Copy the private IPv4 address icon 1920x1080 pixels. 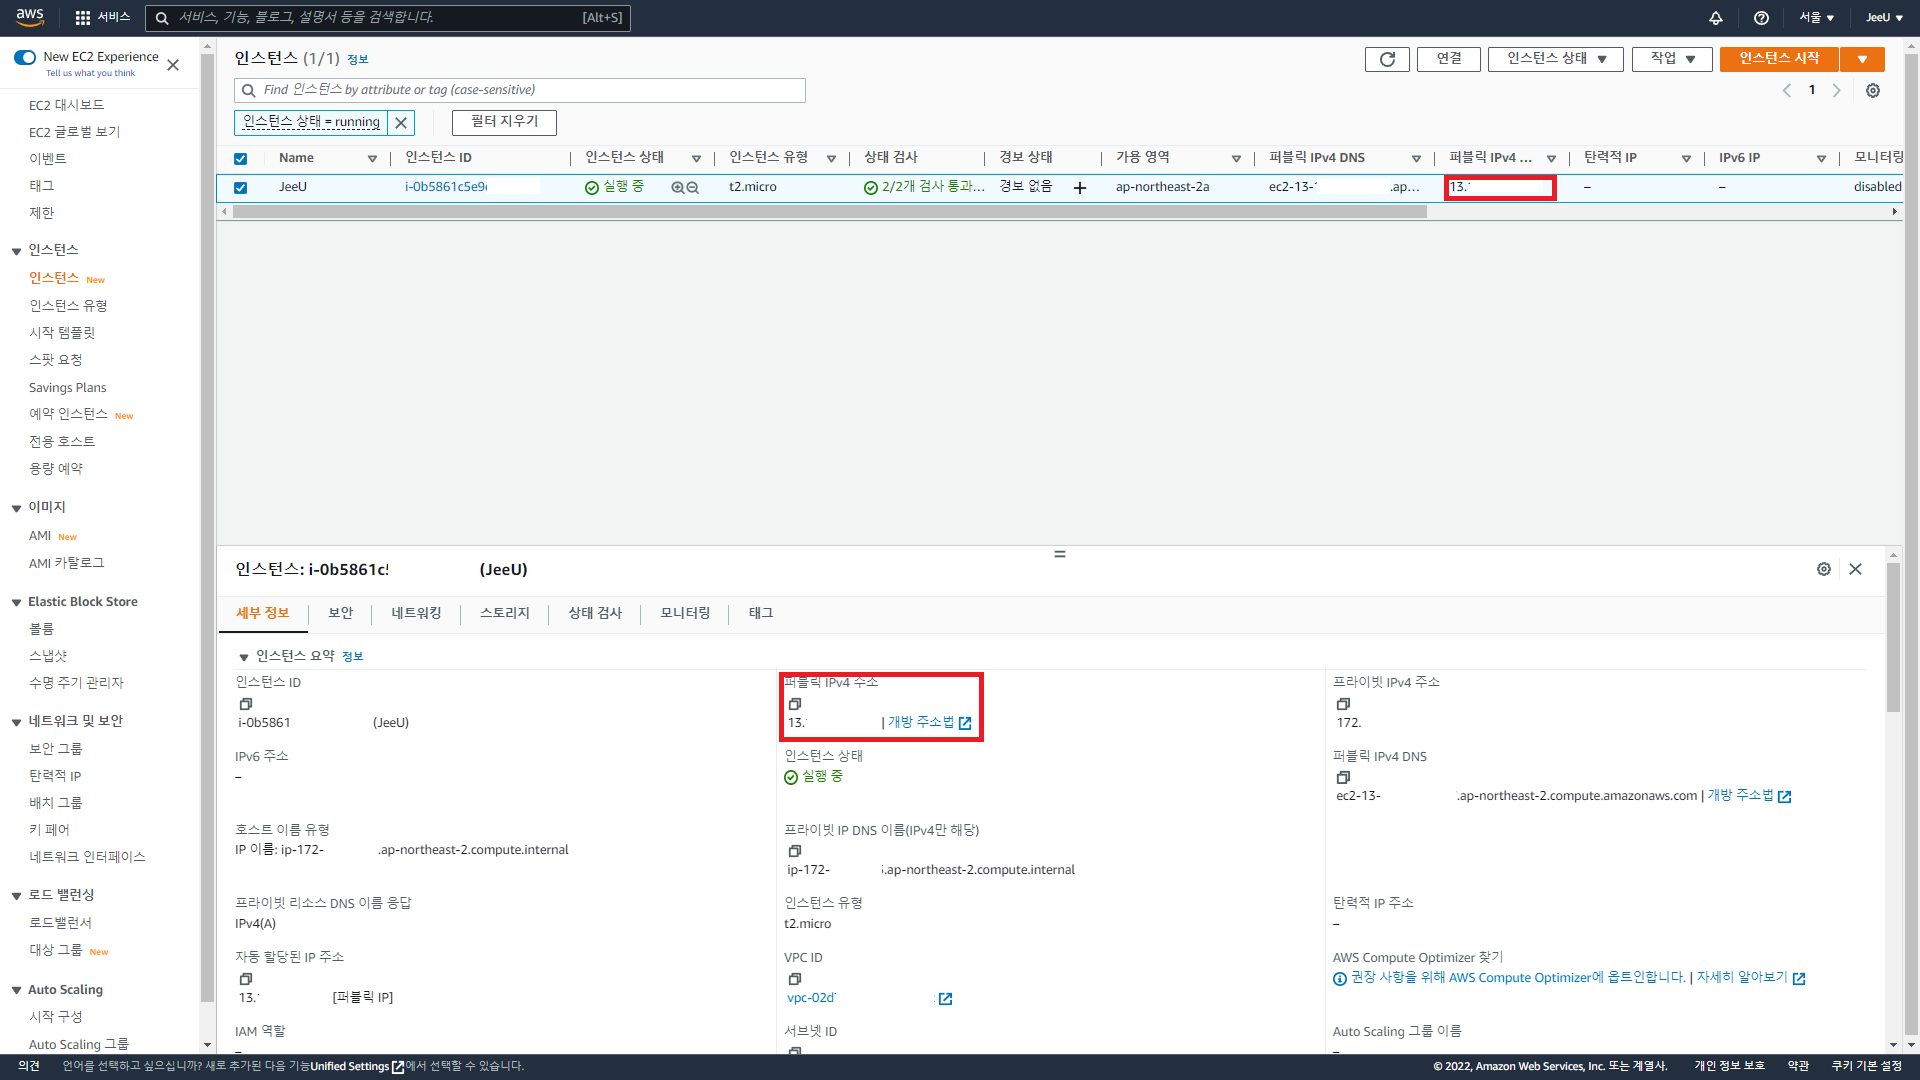point(1343,704)
